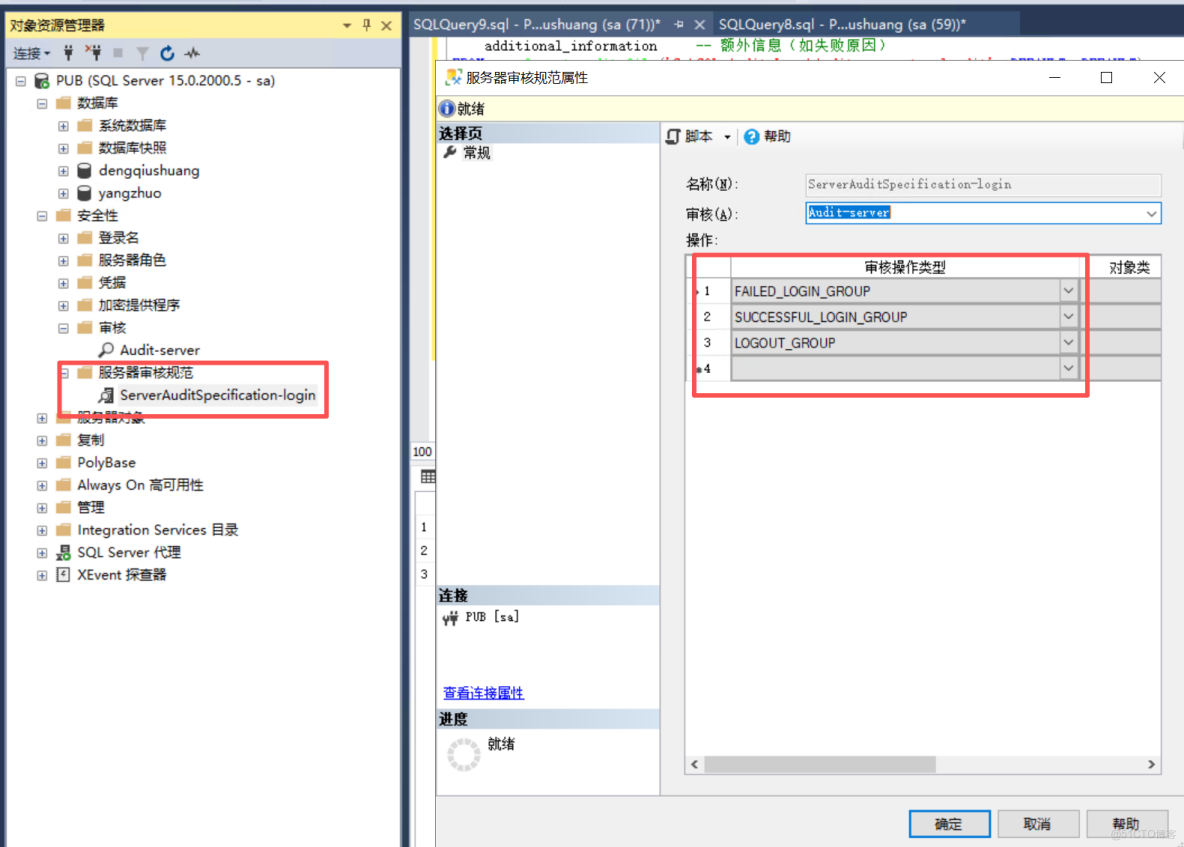1184x847 pixels.
Task: Click the pin icon on 对象资源管理器 panel
Action: pyautogui.click(x=367, y=23)
